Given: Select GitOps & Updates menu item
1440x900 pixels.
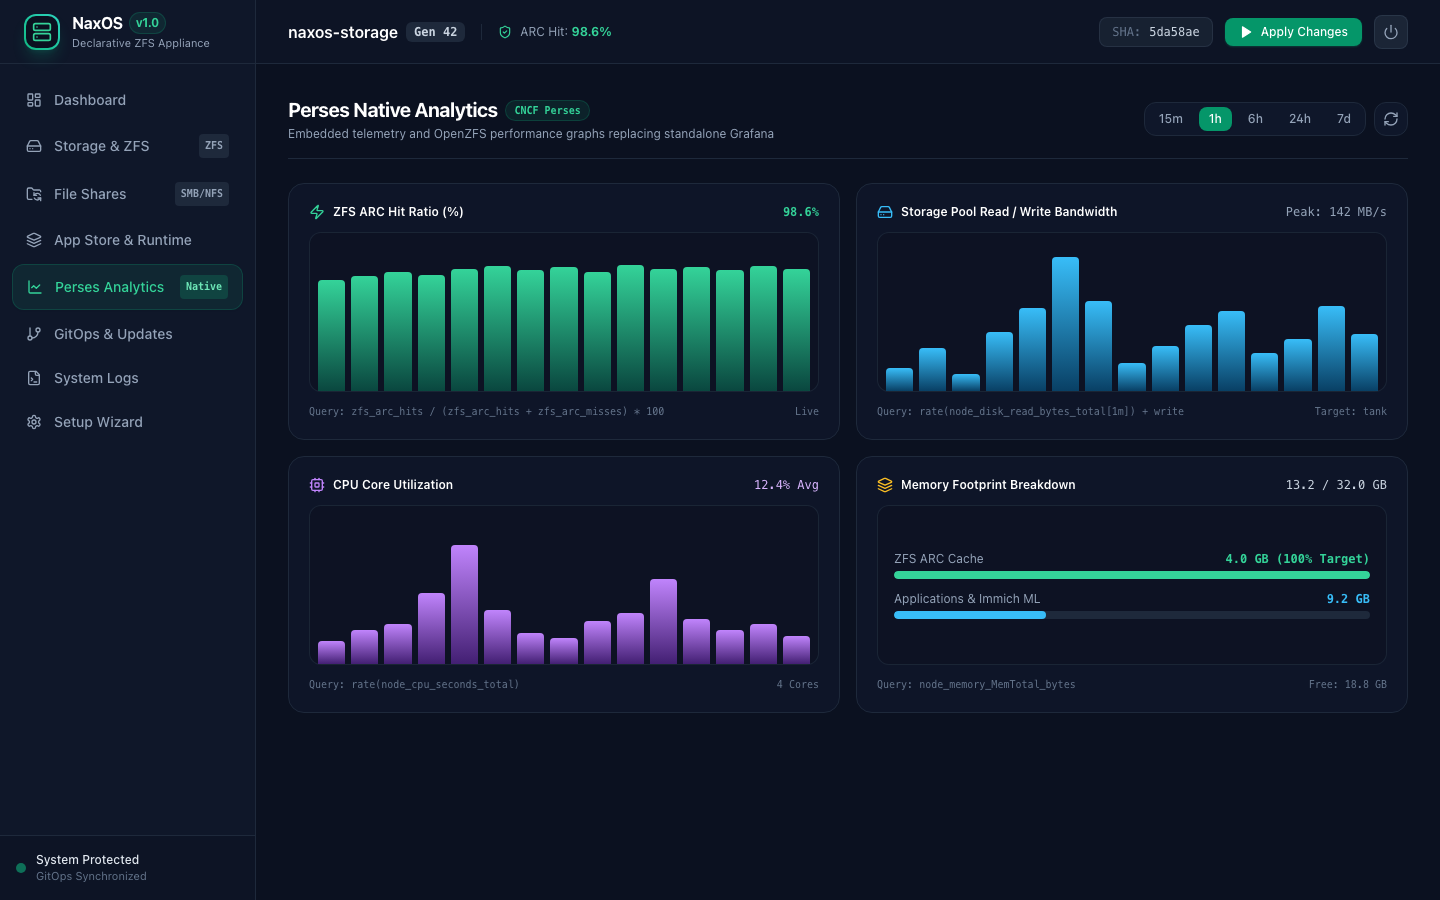Looking at the screenshot, I should click(x=127, y=334).
